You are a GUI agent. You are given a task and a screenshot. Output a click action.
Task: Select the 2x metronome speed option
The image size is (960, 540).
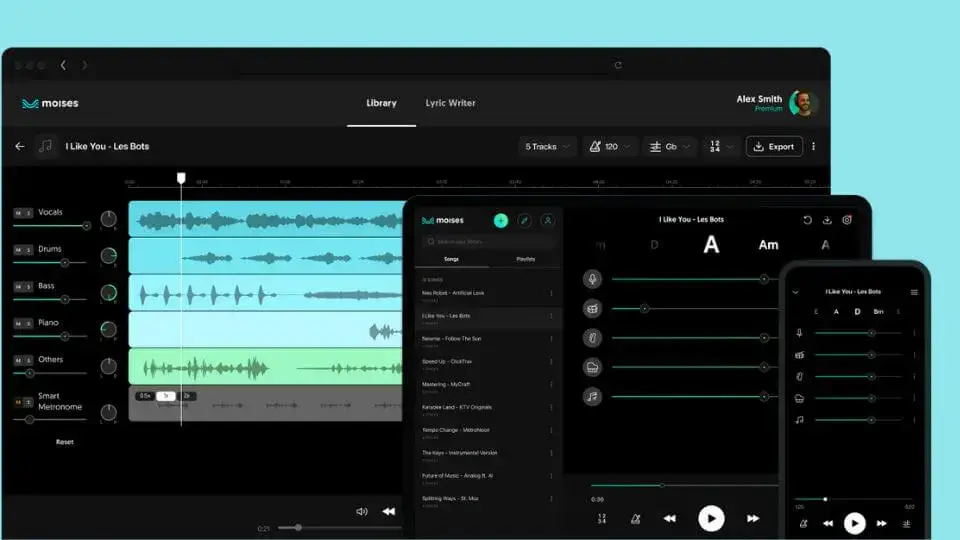tap(187, 396)
